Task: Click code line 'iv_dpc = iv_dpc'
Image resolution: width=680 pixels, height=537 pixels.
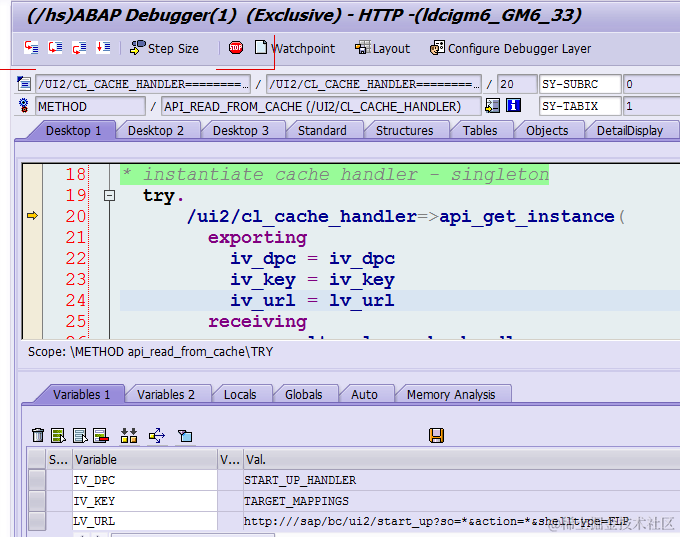Action: coord(313,259)
